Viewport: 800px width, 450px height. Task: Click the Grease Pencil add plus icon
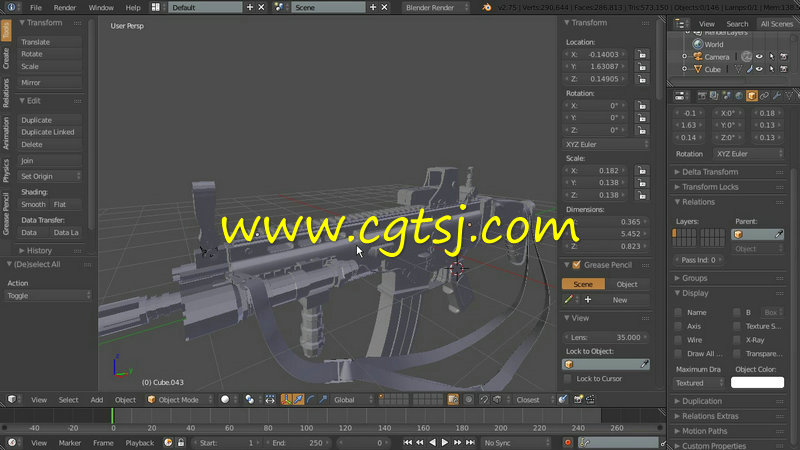click(x=588, y=299)
